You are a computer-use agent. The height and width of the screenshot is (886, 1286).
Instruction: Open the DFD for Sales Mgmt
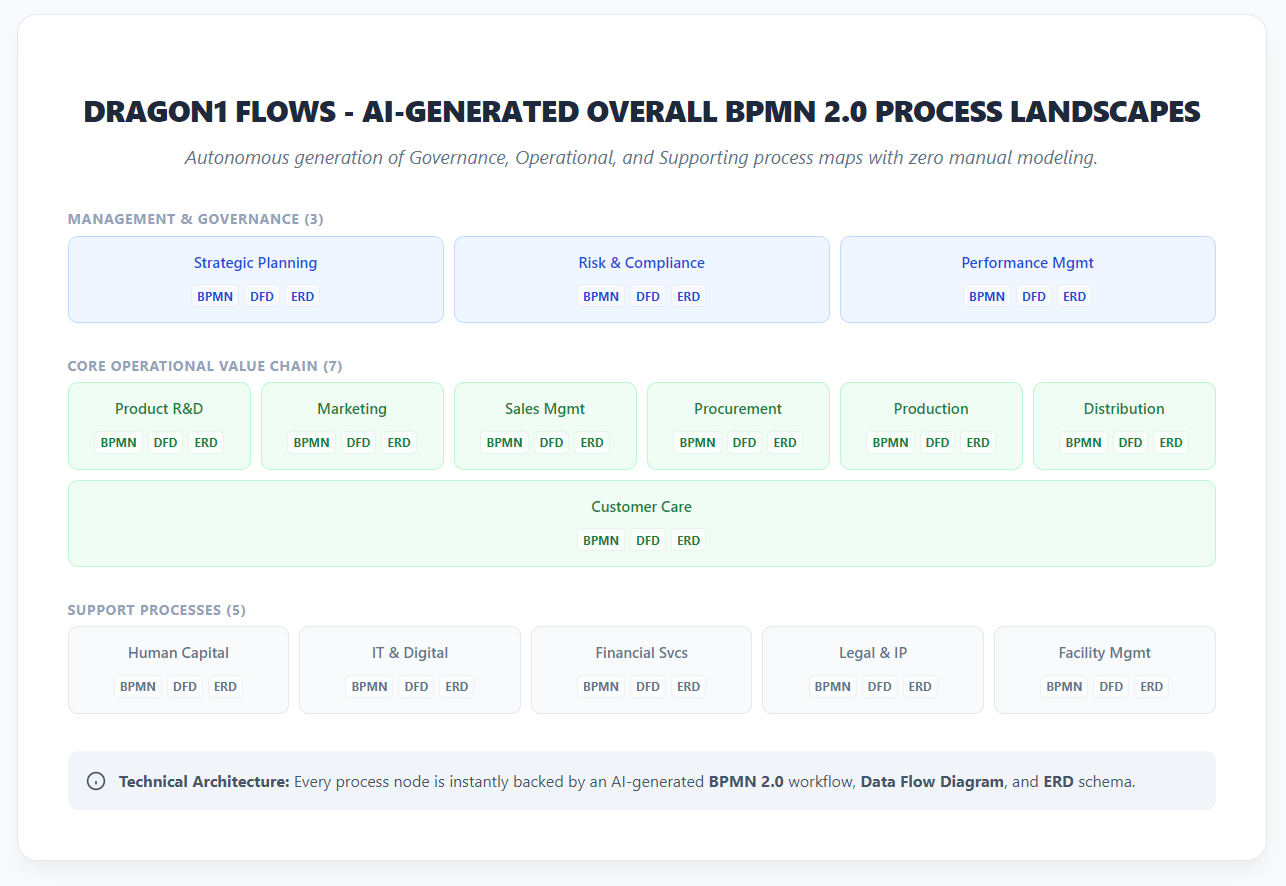[x=551, y=442]
